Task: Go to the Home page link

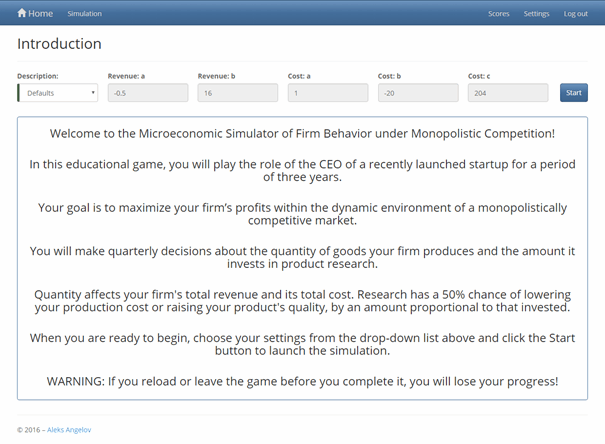Action: pyautogui.click(x=40, y=14)
